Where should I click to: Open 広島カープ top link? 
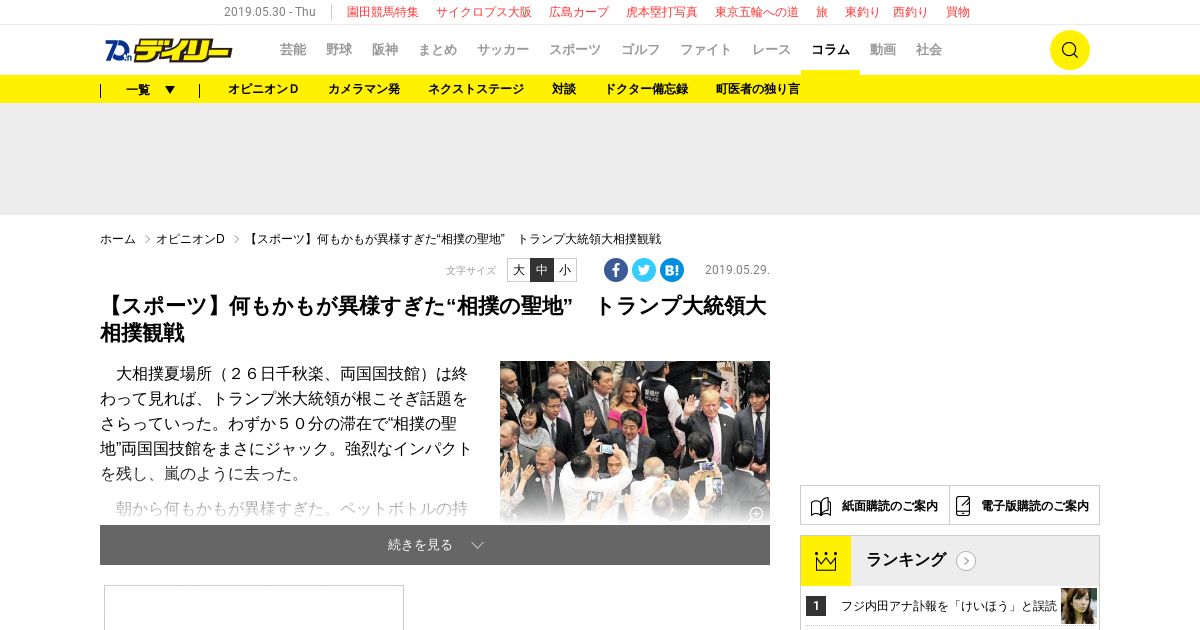click(579, 12)
